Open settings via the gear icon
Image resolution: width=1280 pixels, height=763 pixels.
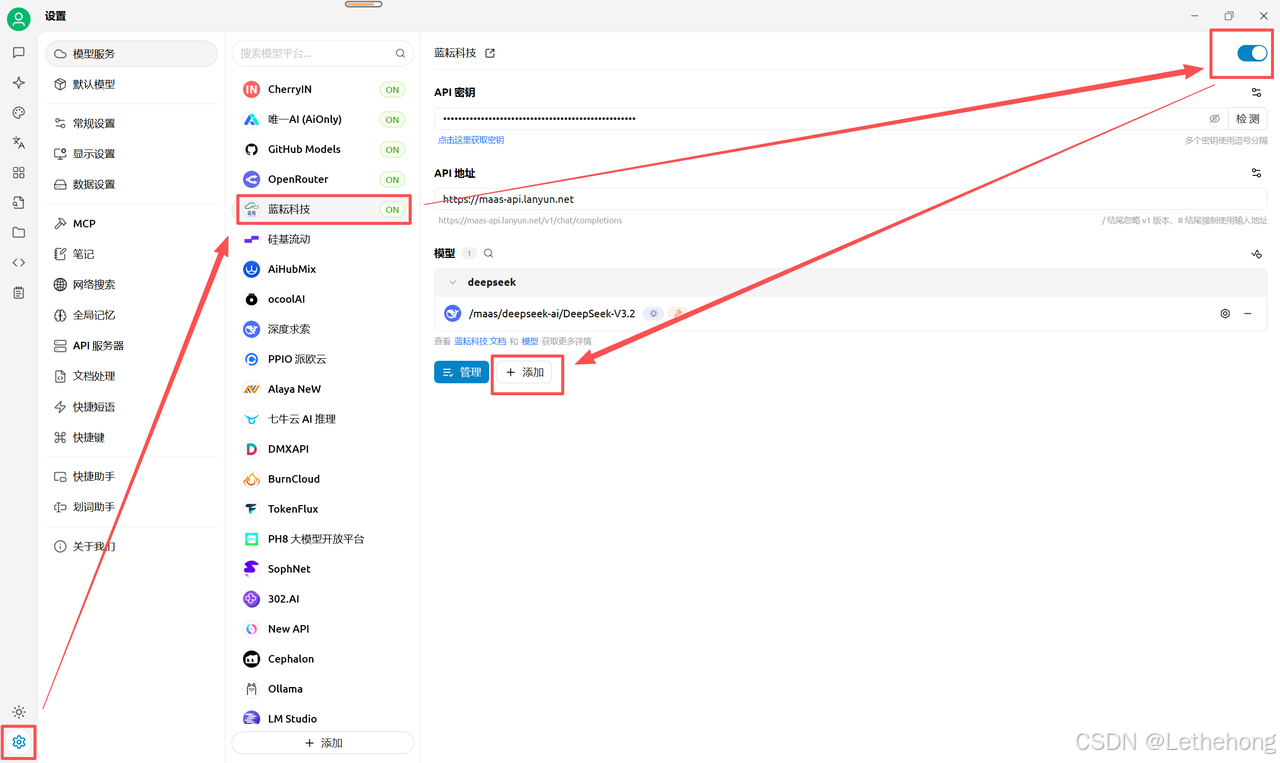coord(19,742)
